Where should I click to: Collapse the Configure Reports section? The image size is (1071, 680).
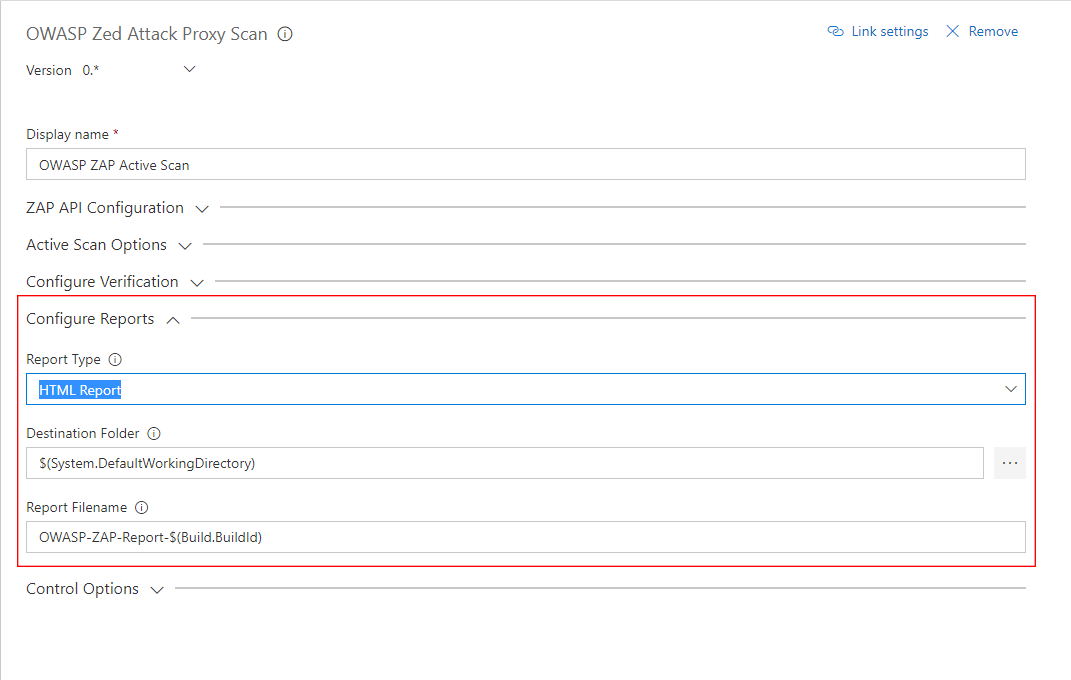[x=173, y=320]
